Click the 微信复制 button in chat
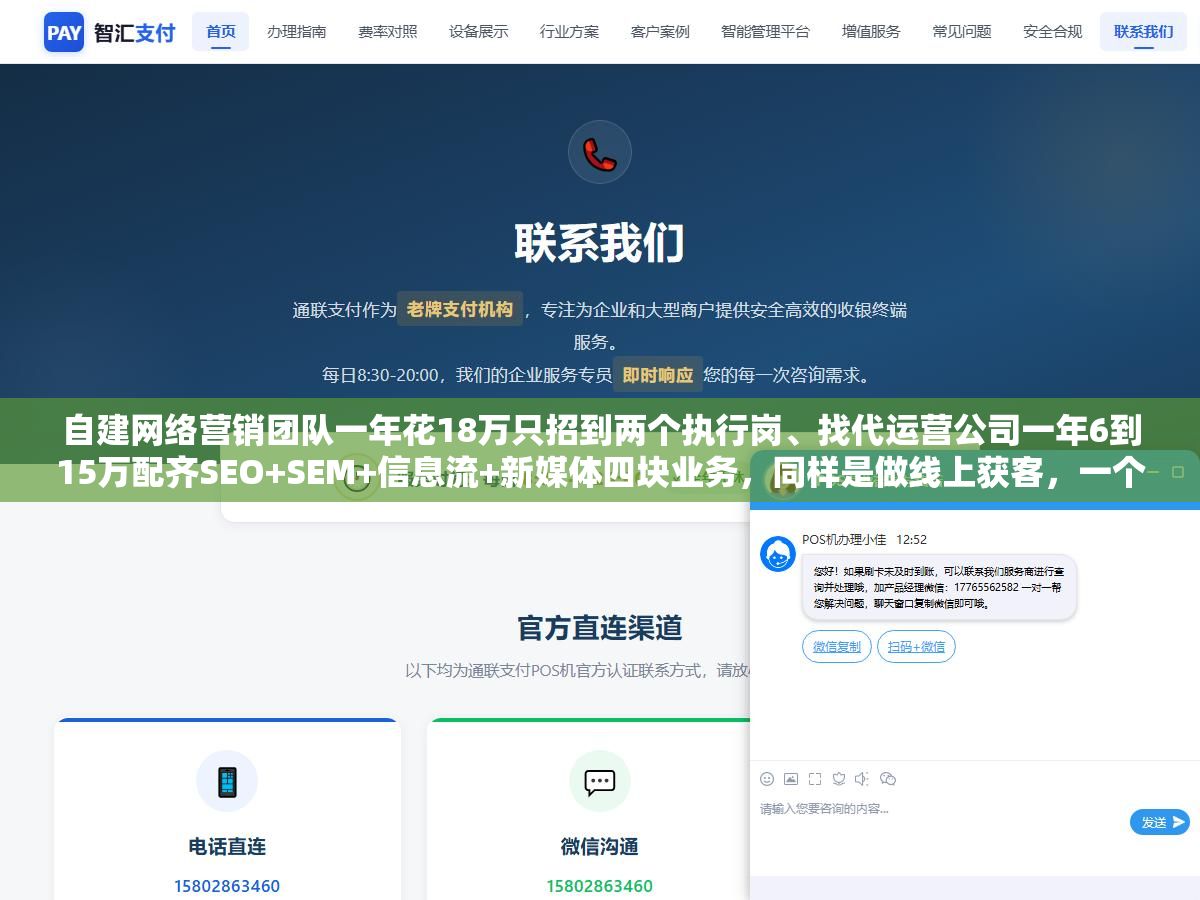Screen dimensions: 1200x900 click(837, 647)
